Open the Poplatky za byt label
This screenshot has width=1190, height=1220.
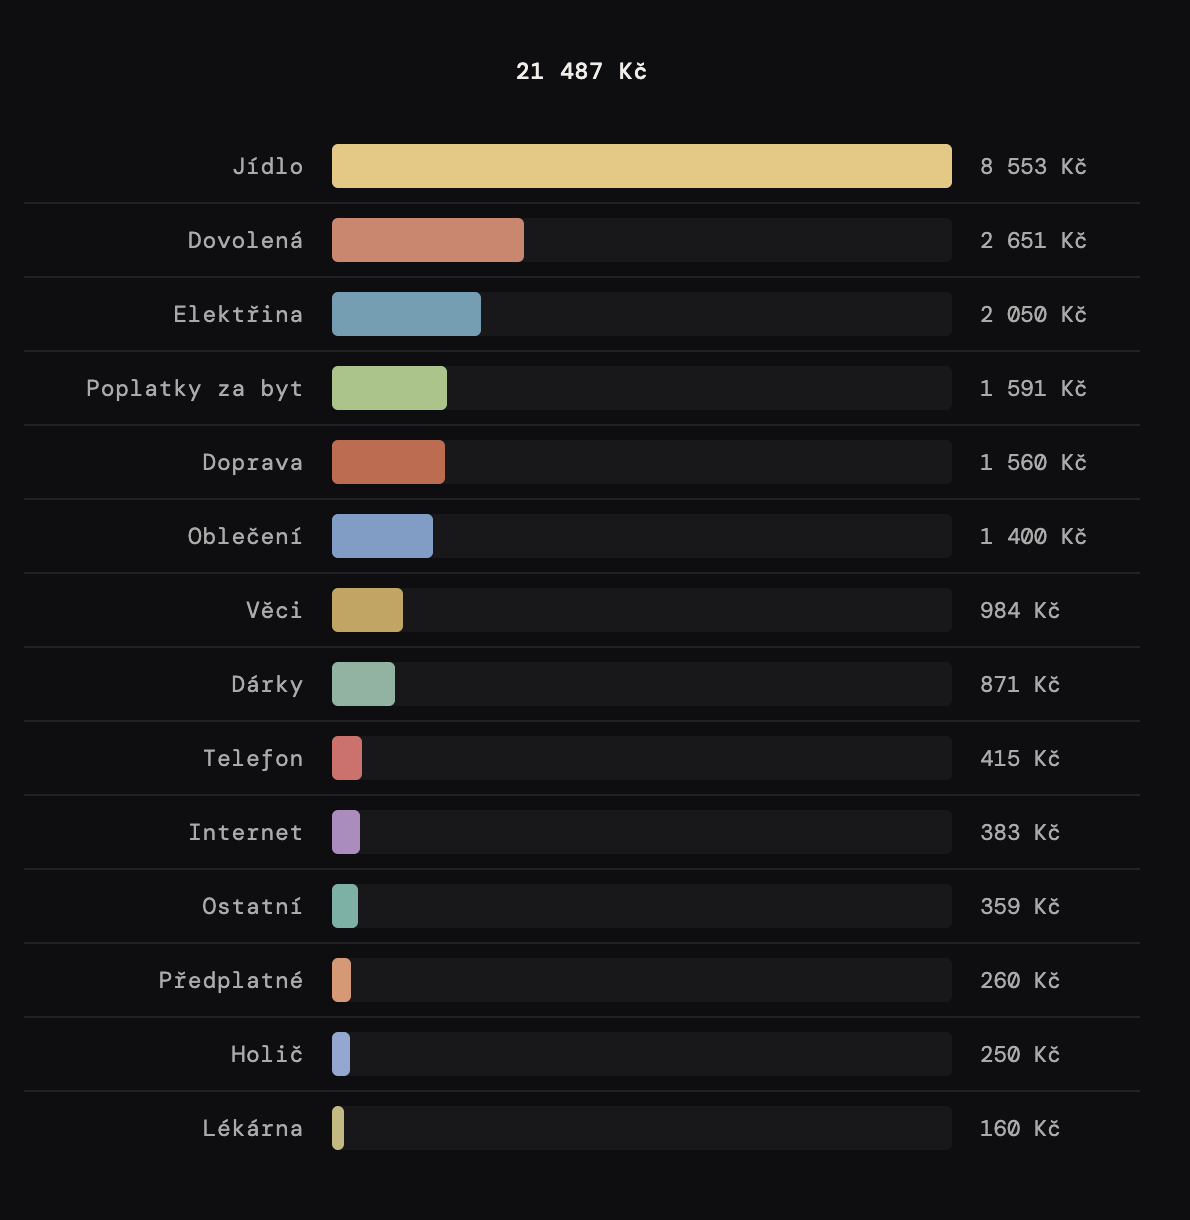[194, 388]
